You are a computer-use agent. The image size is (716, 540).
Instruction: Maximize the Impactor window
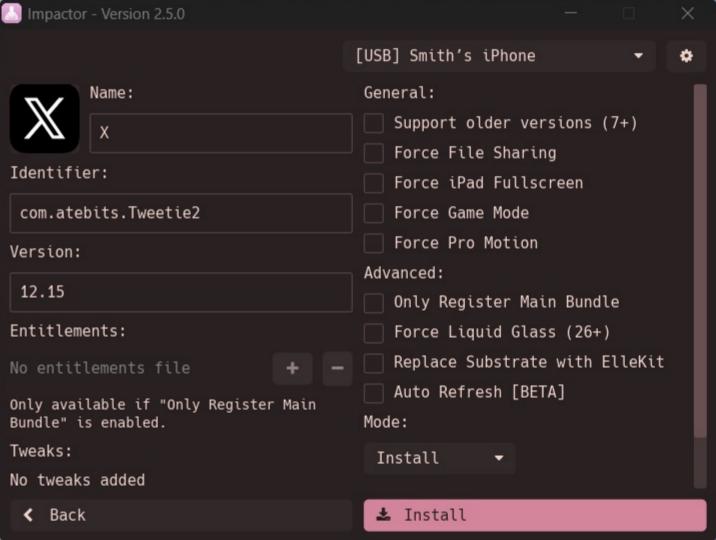pos(629,13)
